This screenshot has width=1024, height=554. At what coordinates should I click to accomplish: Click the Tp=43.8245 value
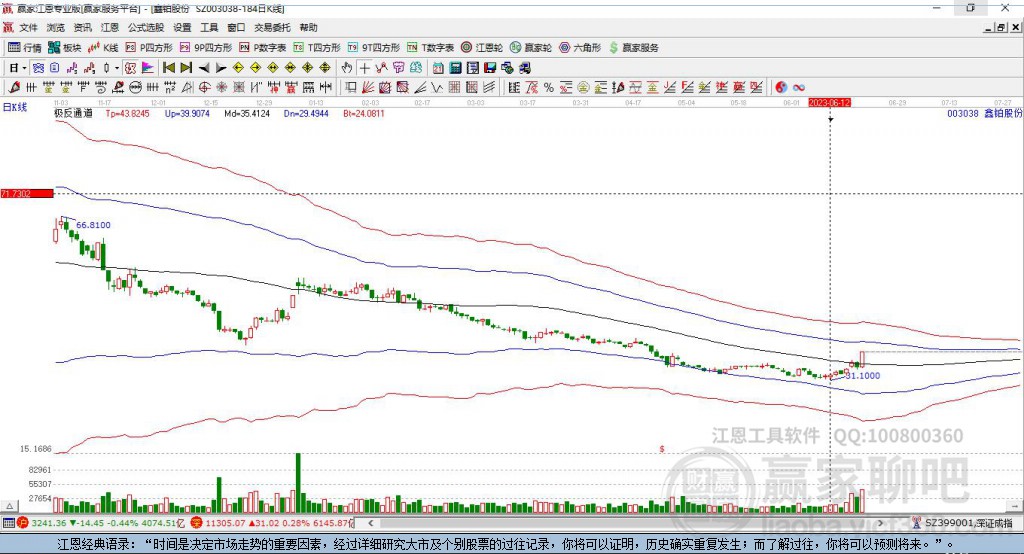(x=127, y=114)
